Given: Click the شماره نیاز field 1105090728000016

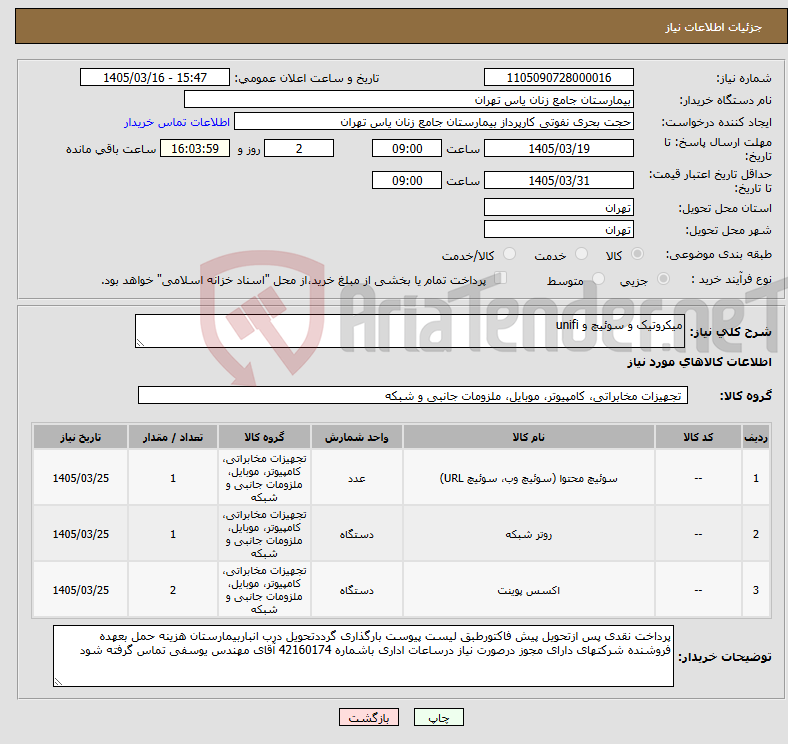Looking at the screenshot, I should tap(558, 77).
